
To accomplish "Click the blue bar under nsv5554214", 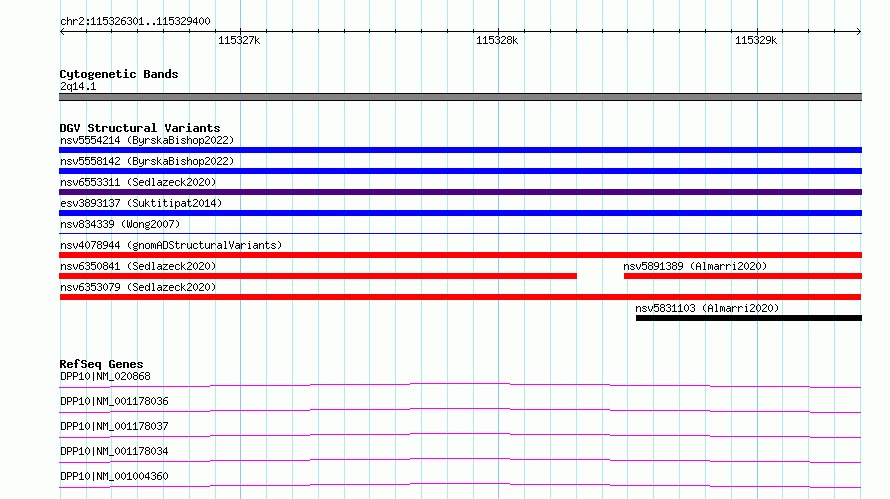I will click(460, 150).
